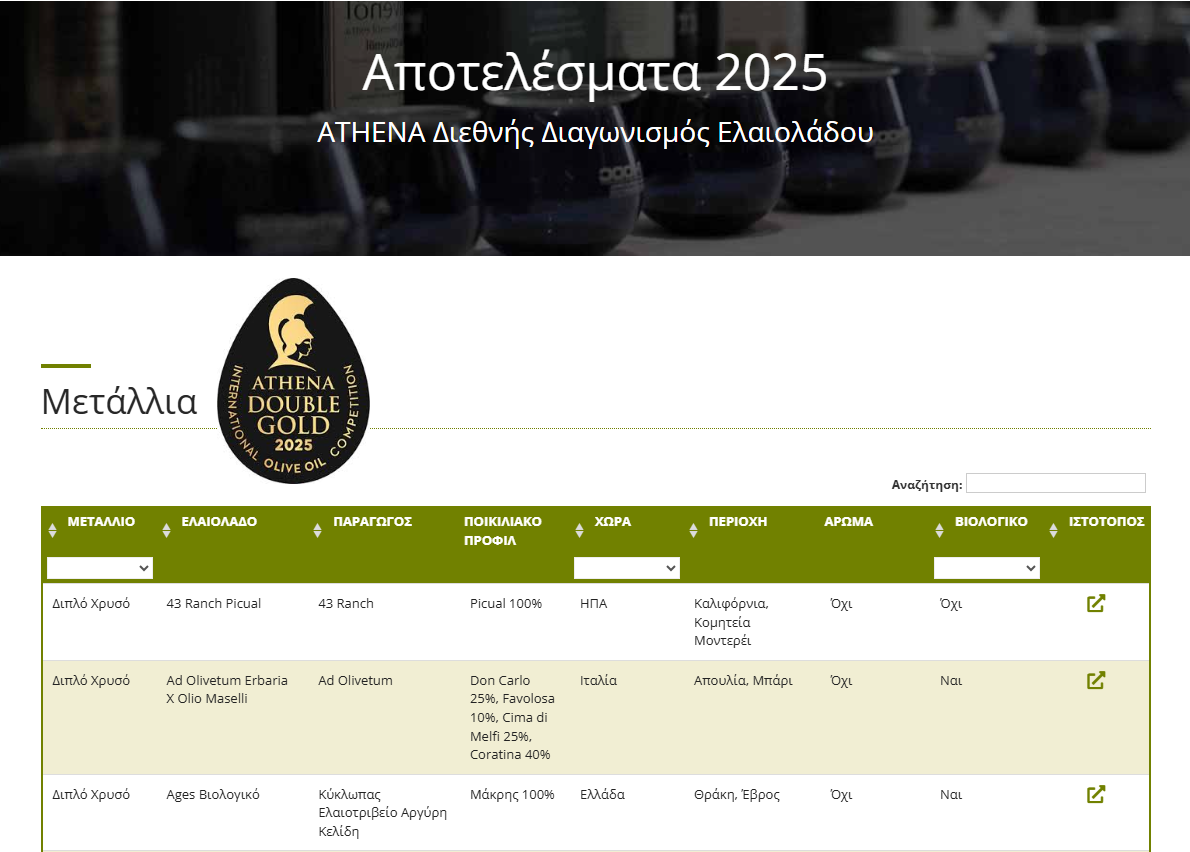Click sort arrows beside ΠΕΡΙΟΧΗ header

pyautogui.click(x=693, y=530)
